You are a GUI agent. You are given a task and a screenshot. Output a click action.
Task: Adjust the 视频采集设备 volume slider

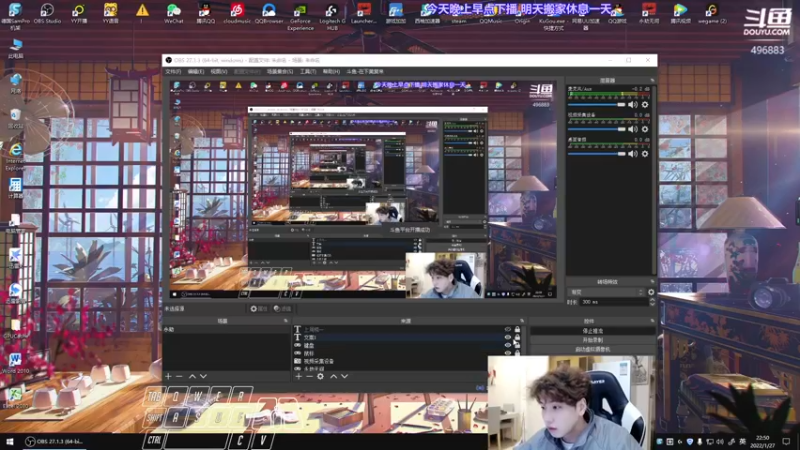click(596, 129)
